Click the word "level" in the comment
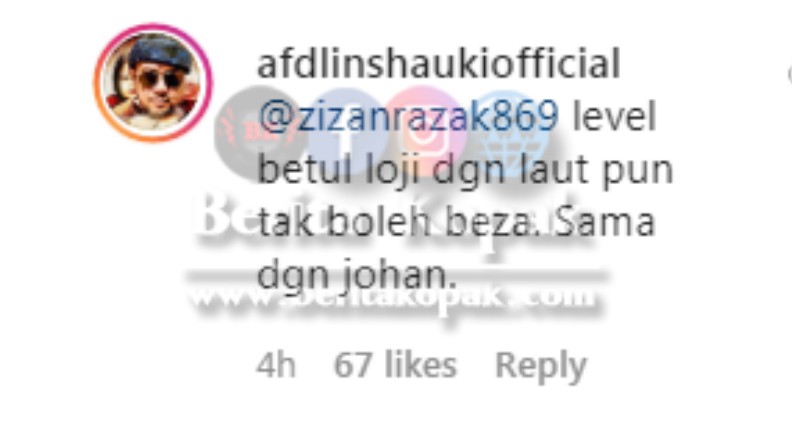Screen dimensions: 800x430 [614, 116]
